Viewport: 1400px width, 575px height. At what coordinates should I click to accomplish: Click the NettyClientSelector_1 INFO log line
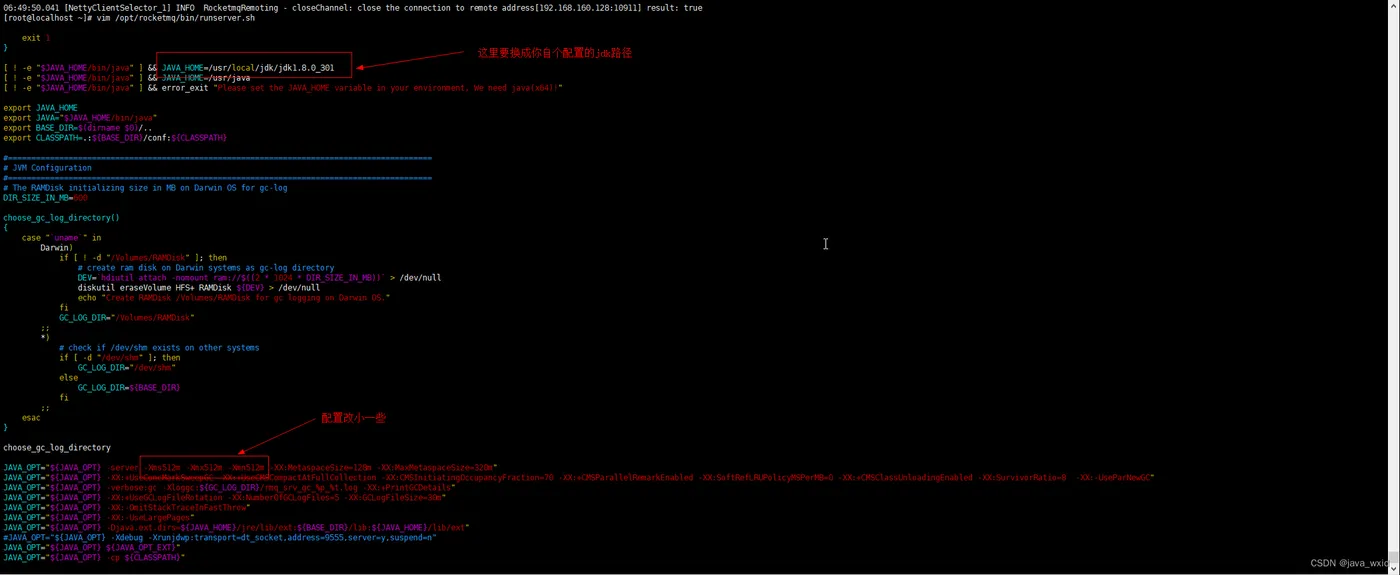(352, 7)
